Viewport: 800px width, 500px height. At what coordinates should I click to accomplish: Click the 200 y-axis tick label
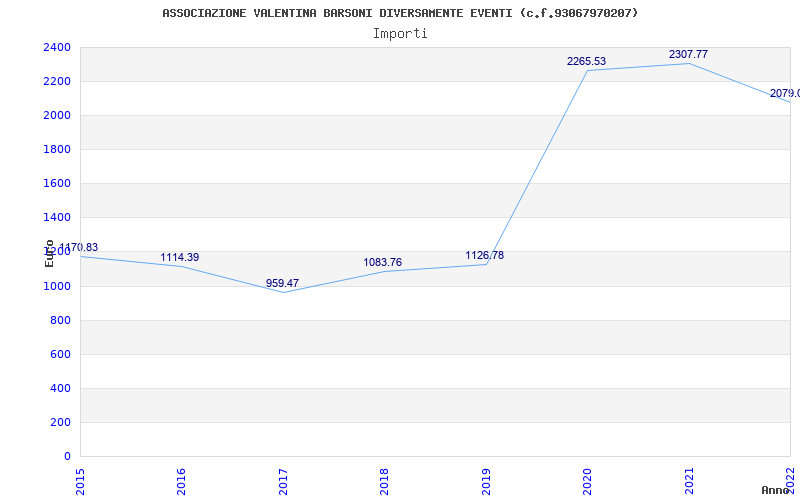tap(60, 422)
